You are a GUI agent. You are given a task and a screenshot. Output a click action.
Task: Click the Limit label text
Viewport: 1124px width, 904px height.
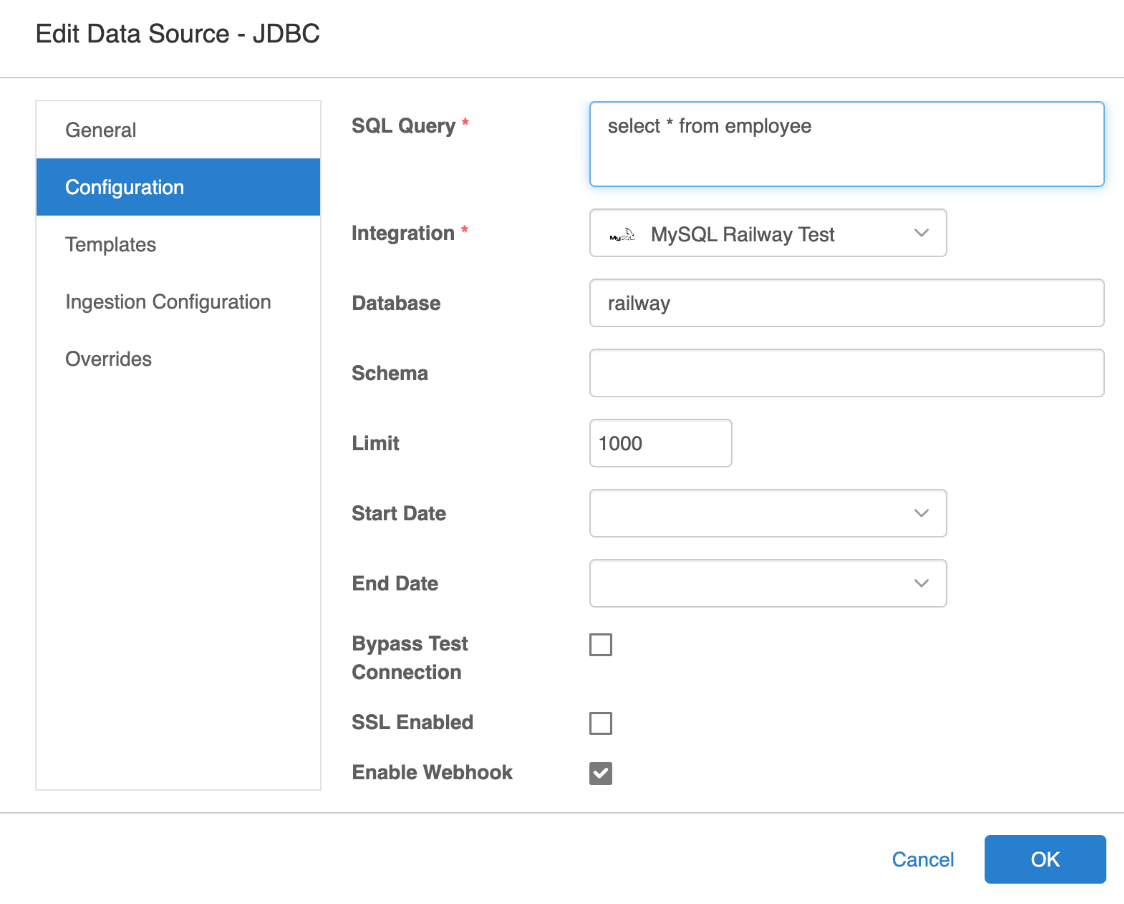(375, 443)
